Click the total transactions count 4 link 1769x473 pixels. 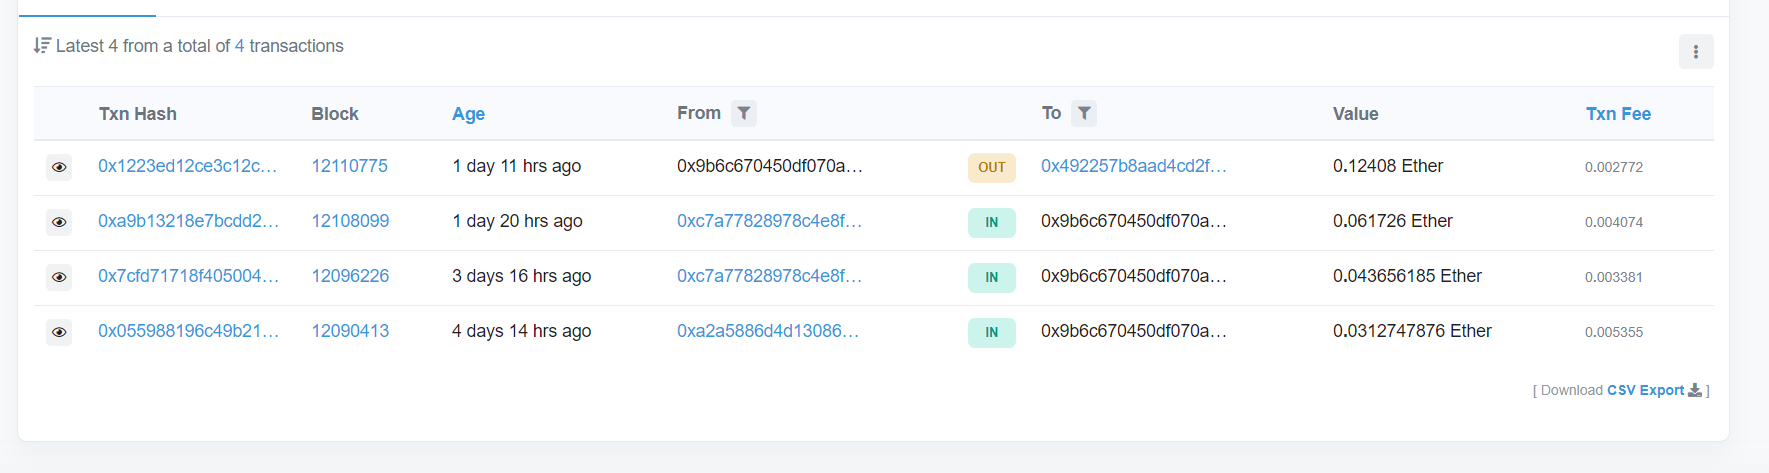pyautogui.click(x=239, y=46)
